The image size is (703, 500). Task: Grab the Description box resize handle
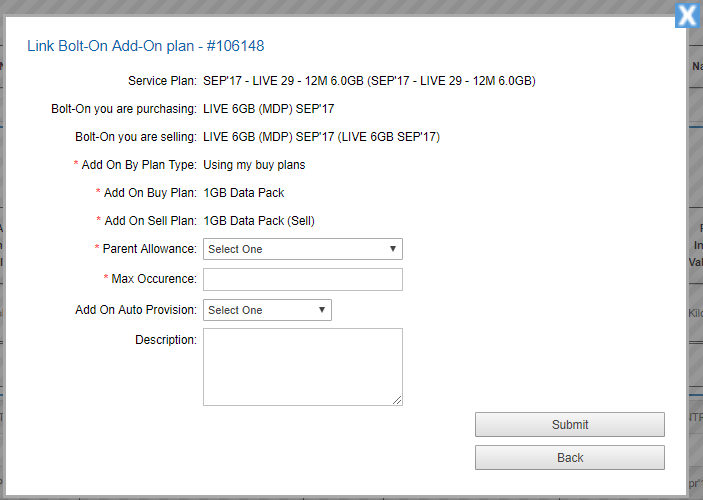coord(397,400)
